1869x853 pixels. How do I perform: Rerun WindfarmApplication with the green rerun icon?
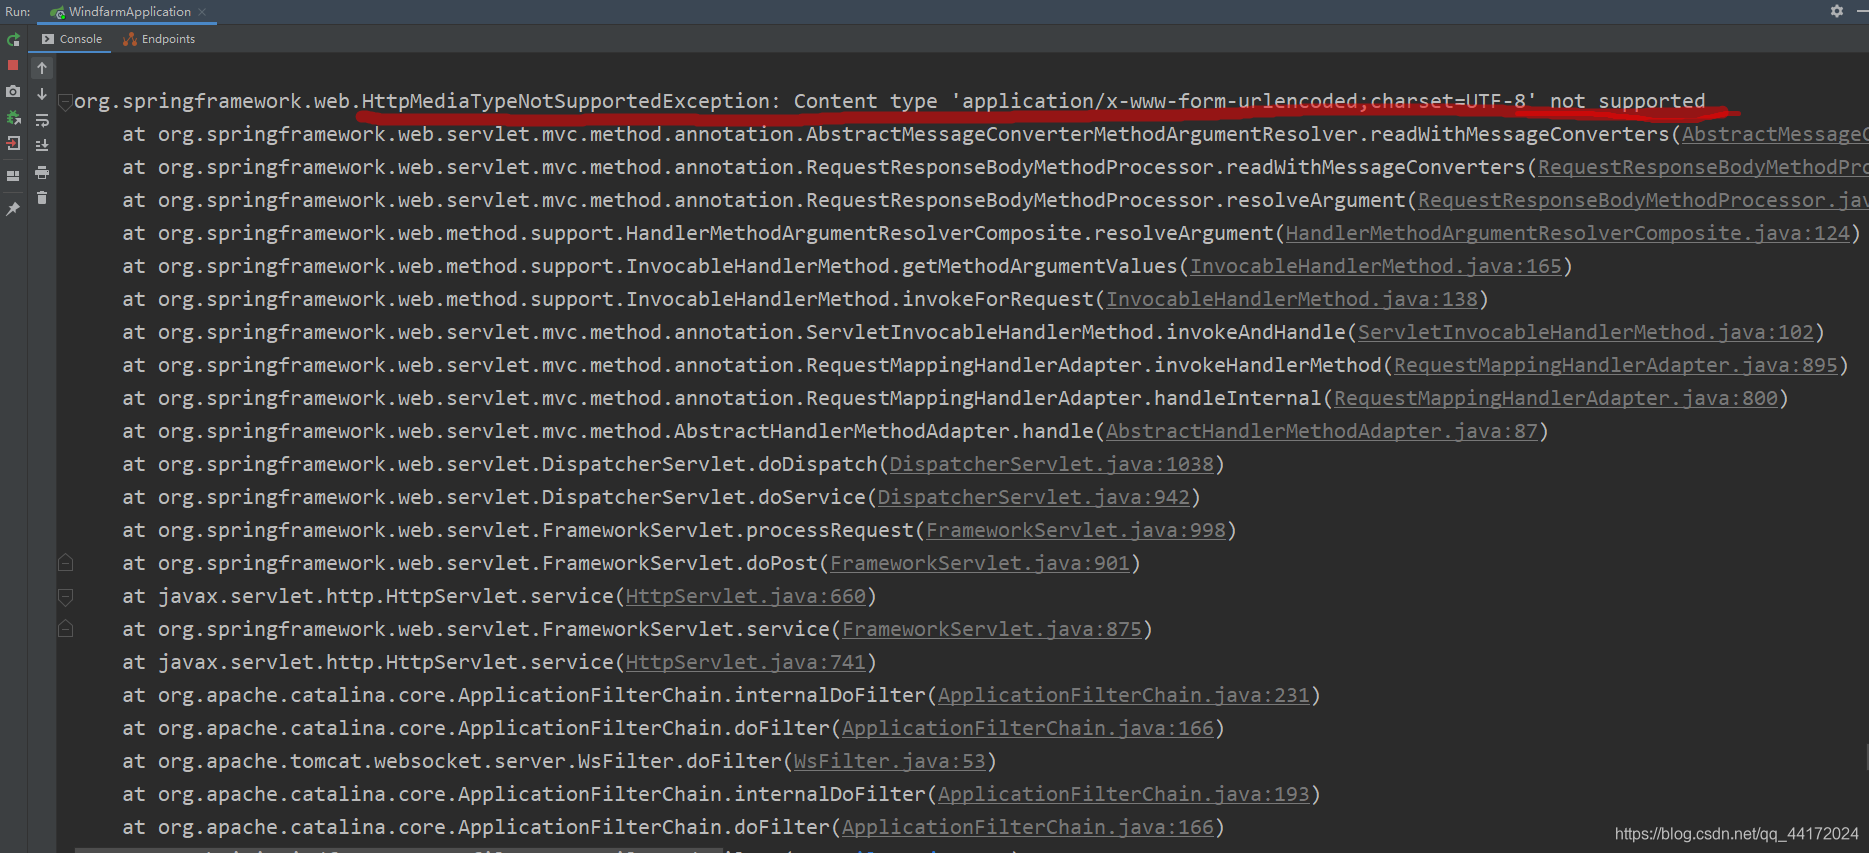coord(13,40)
